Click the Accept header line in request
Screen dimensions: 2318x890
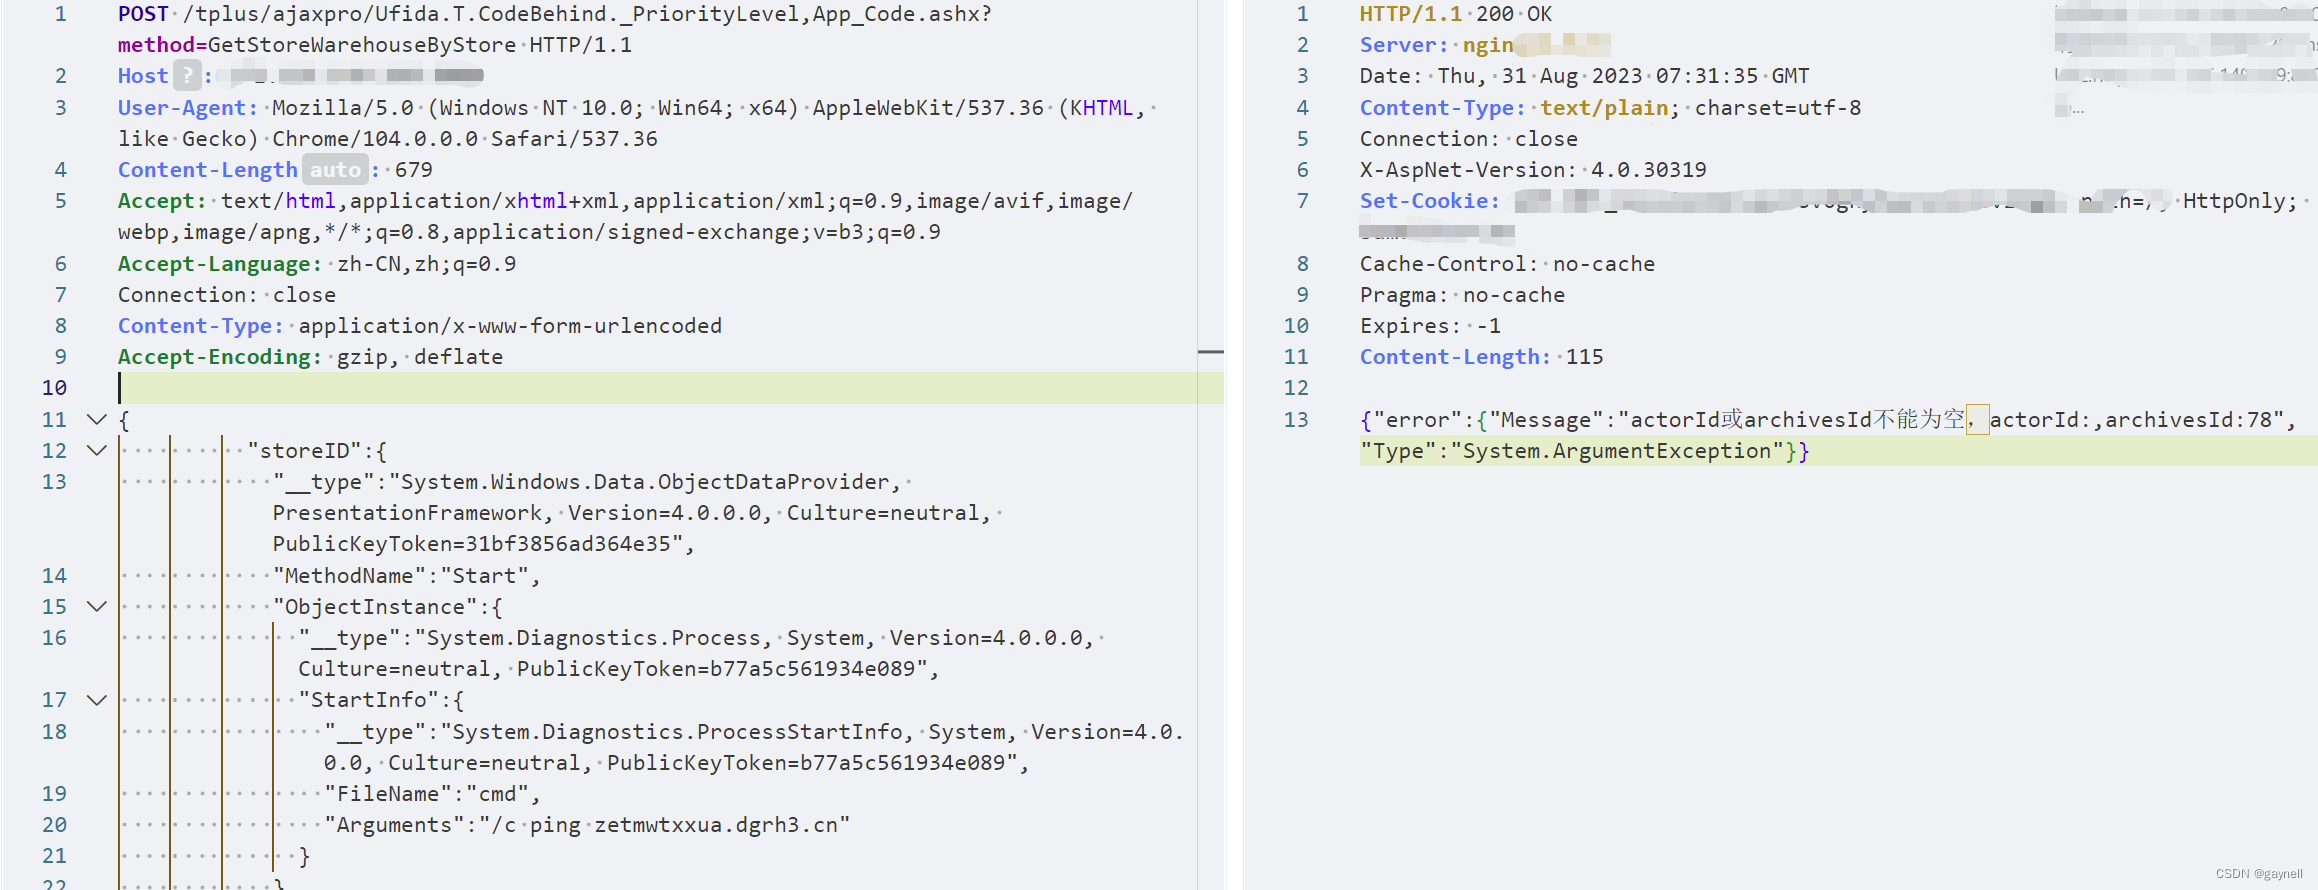(625, 216)
